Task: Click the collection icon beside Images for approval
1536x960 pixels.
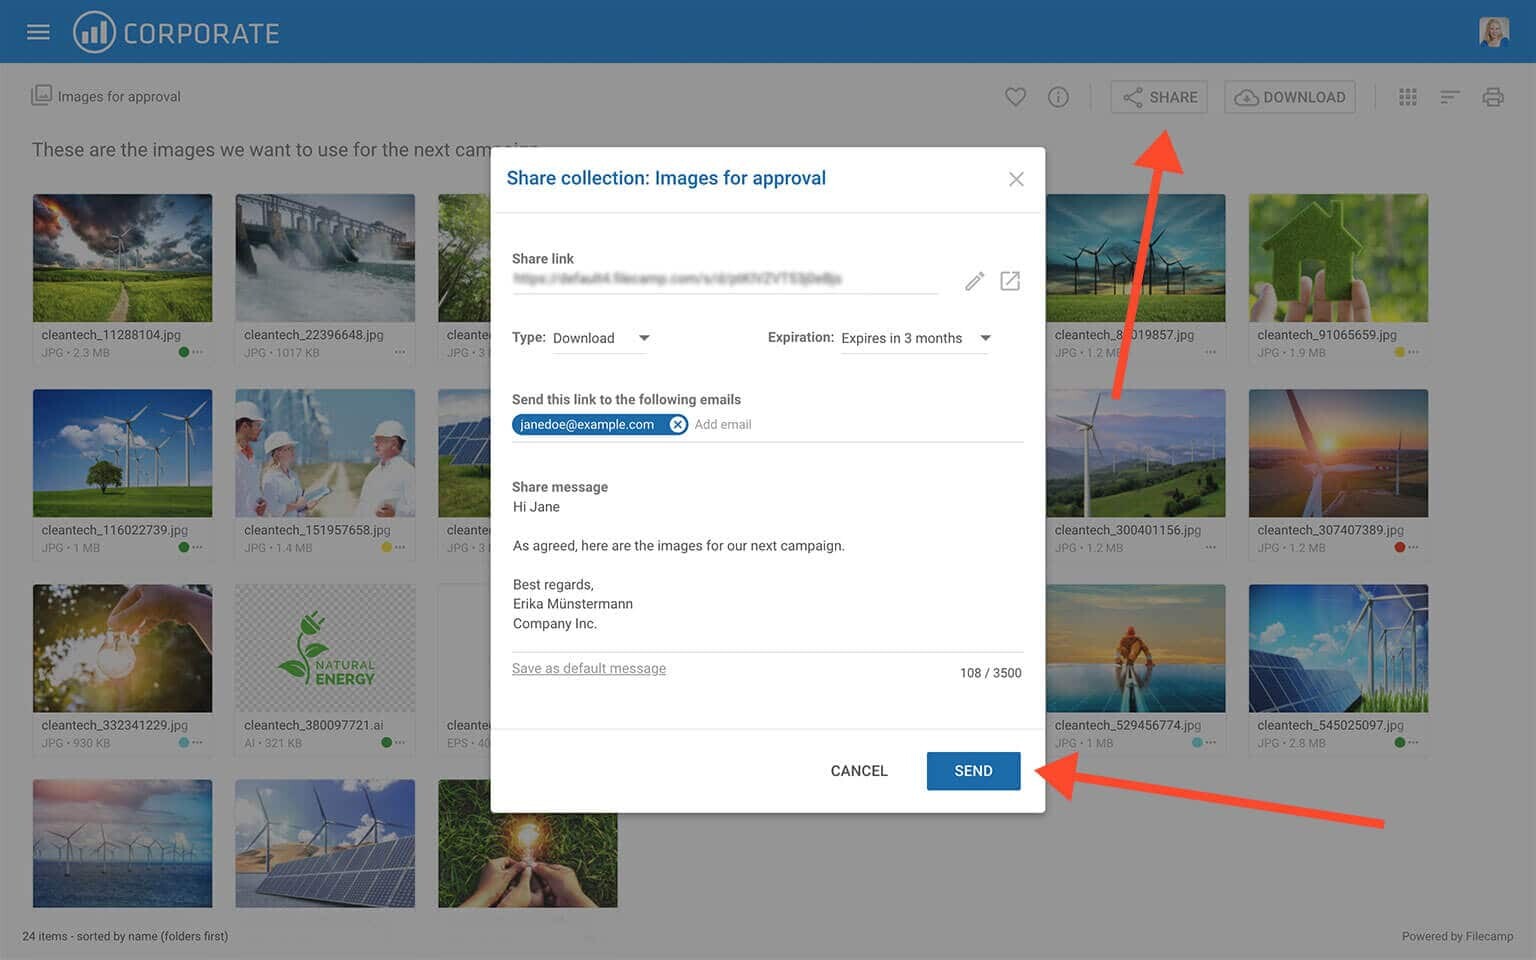Action: click(41, 95)
